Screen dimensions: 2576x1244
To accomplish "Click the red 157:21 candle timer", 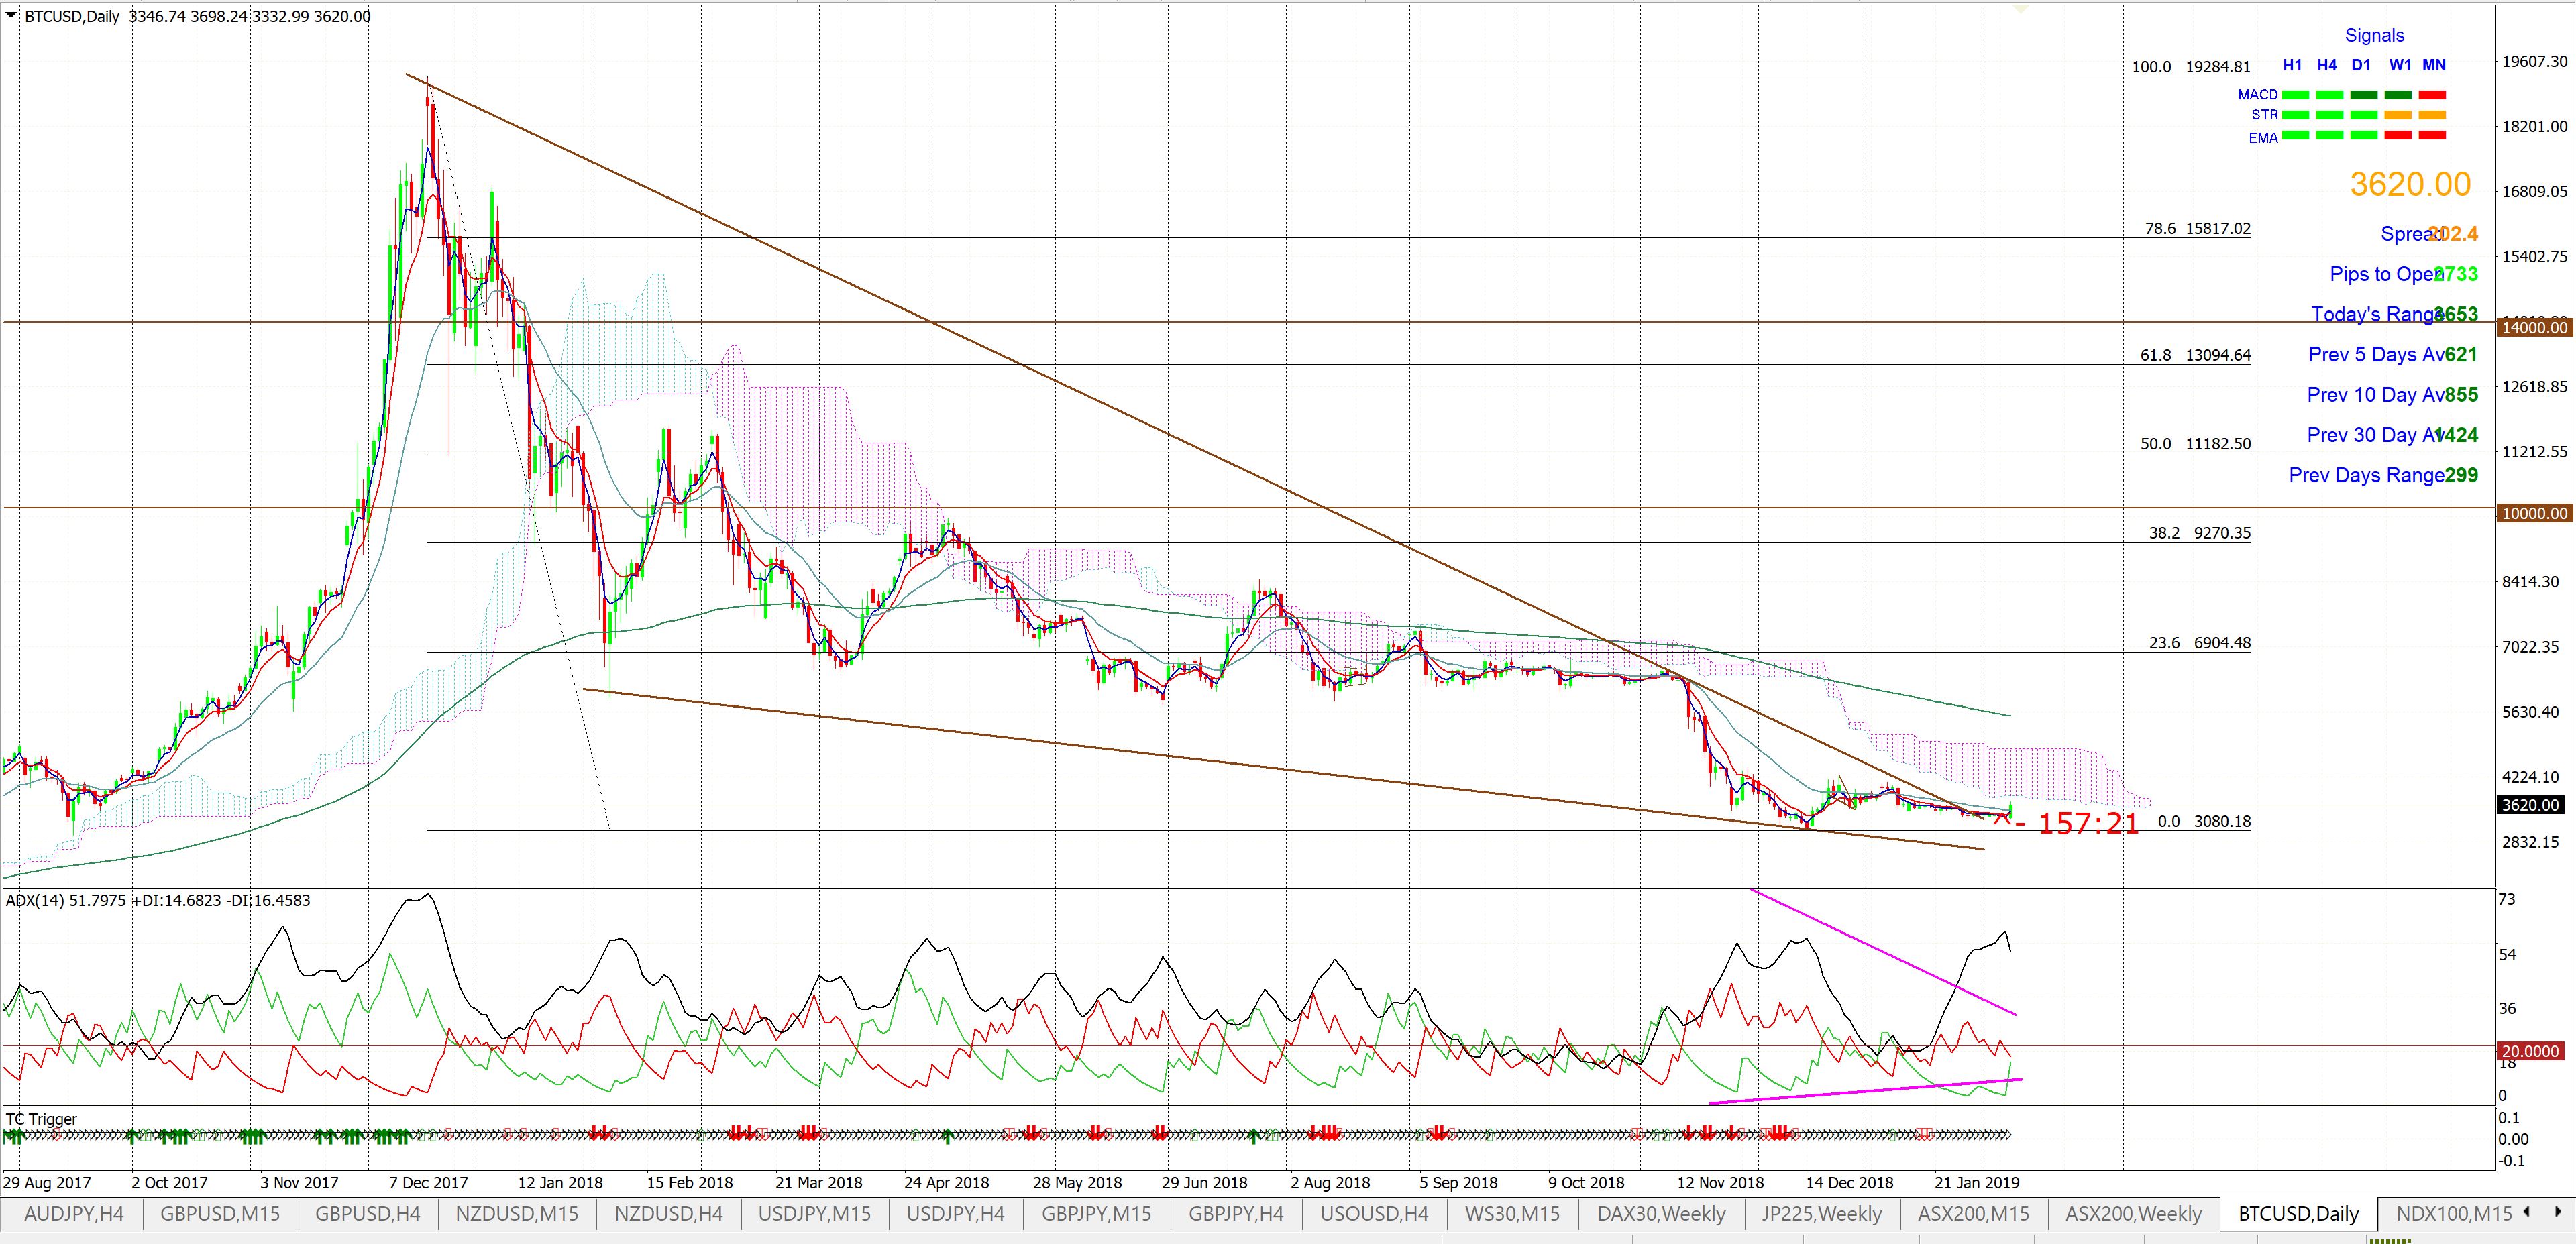I will pos(2088,824).
